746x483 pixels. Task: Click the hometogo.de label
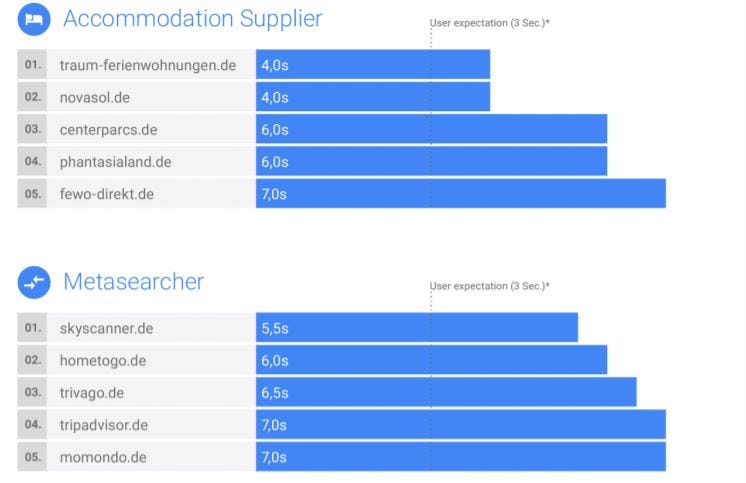103,361
